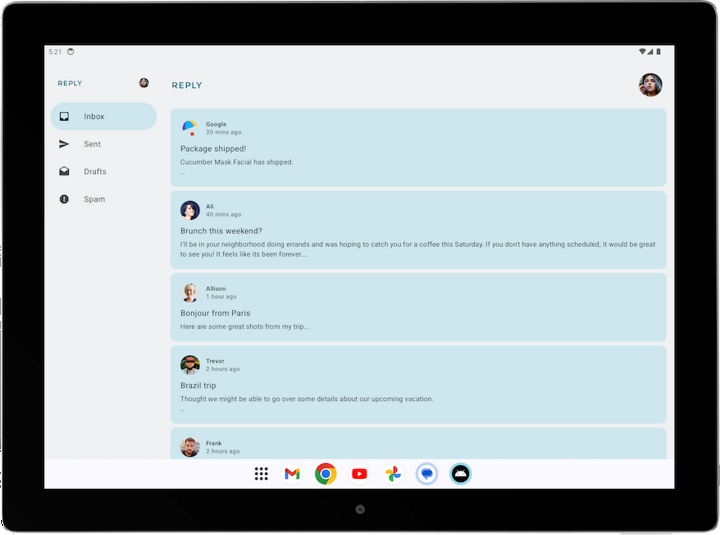Open the 'Bonjour from Paris' email
The height and width of the screenshot is (535, 720).
click(x=417, y=313)
